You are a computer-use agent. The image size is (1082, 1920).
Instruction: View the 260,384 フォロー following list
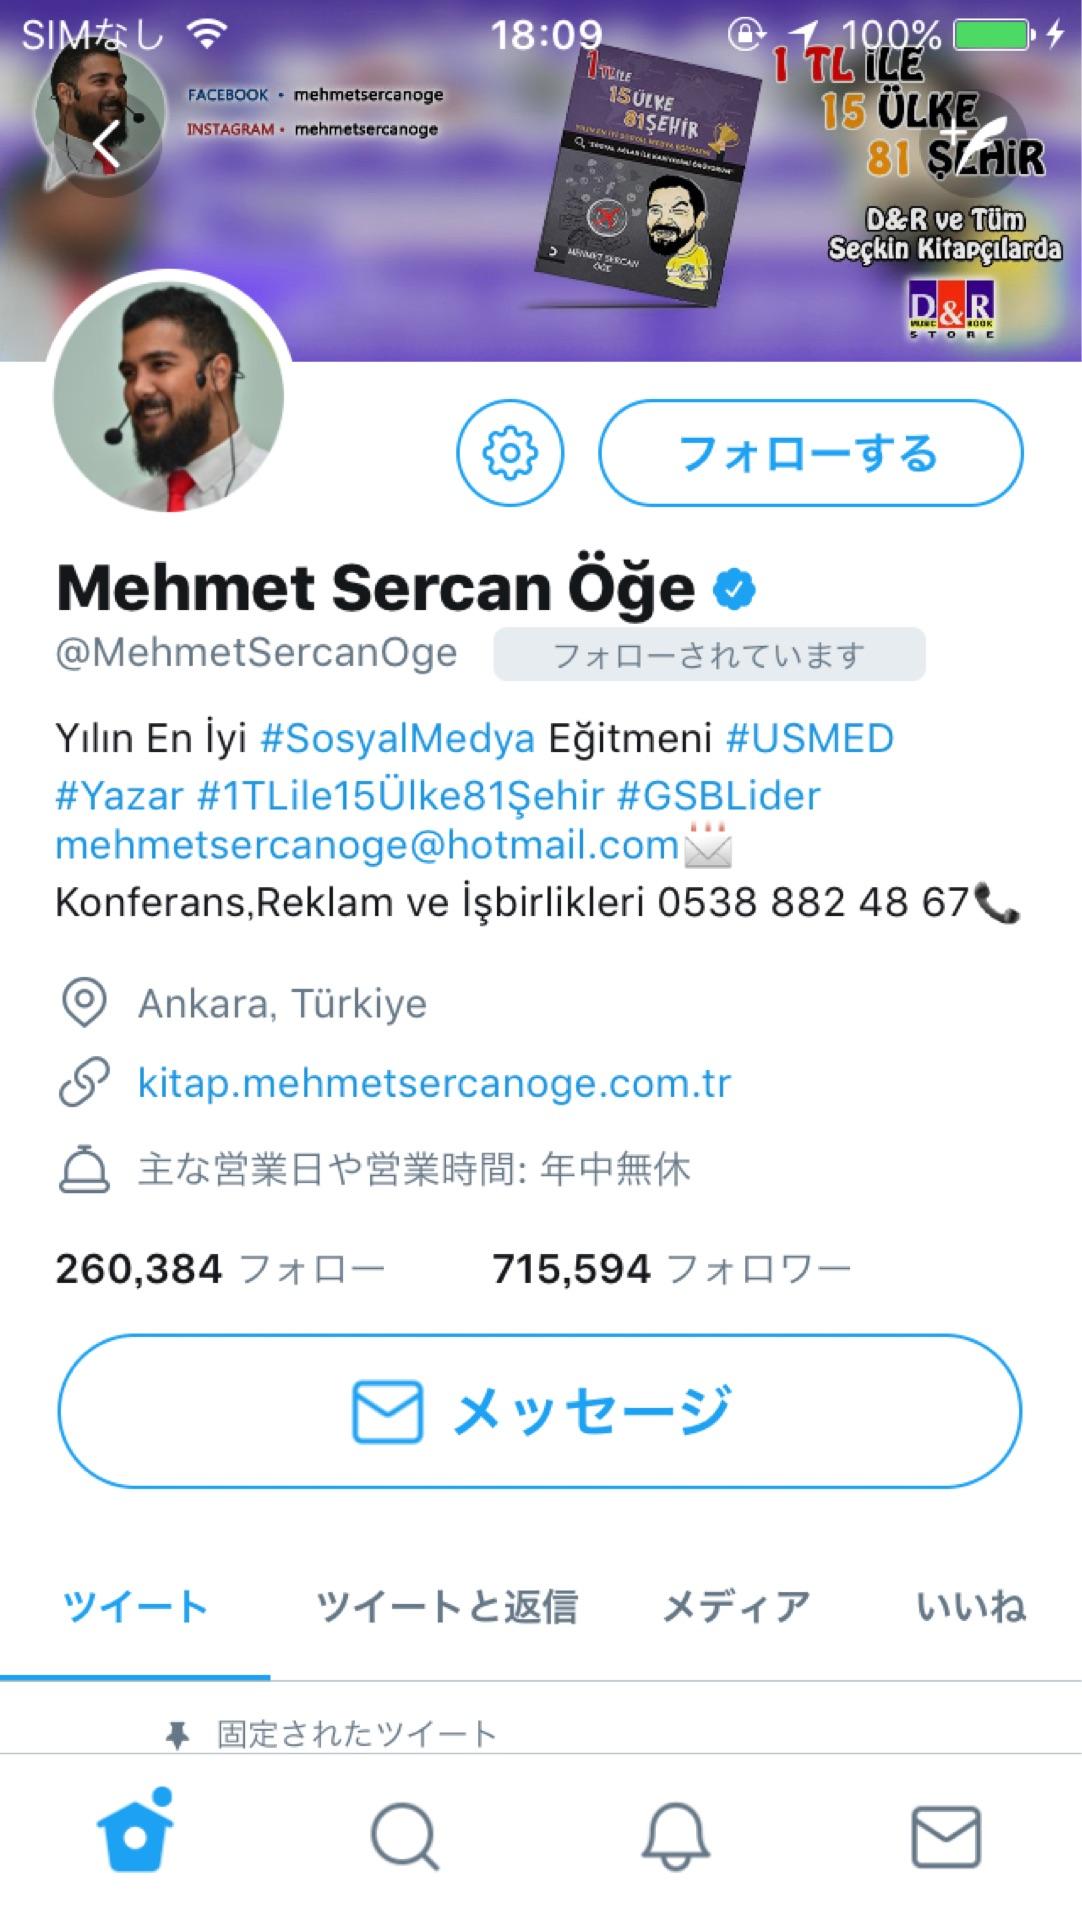(220, 1269)
